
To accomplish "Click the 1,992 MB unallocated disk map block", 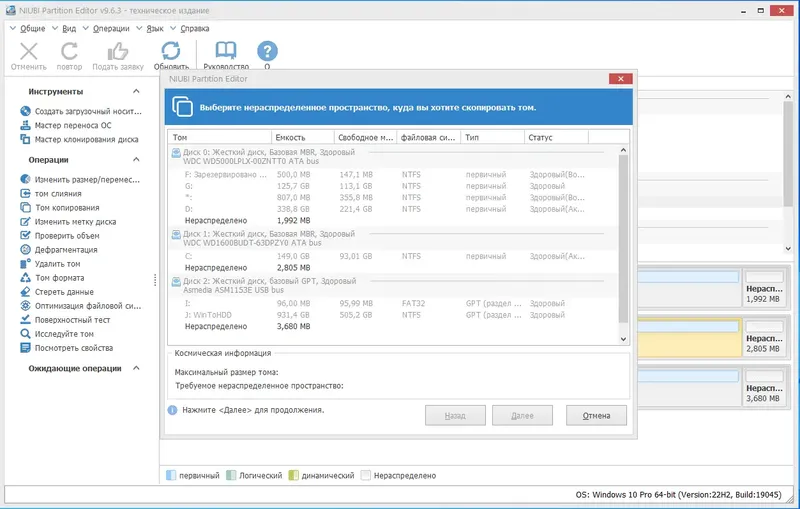I will pos(764,287).
